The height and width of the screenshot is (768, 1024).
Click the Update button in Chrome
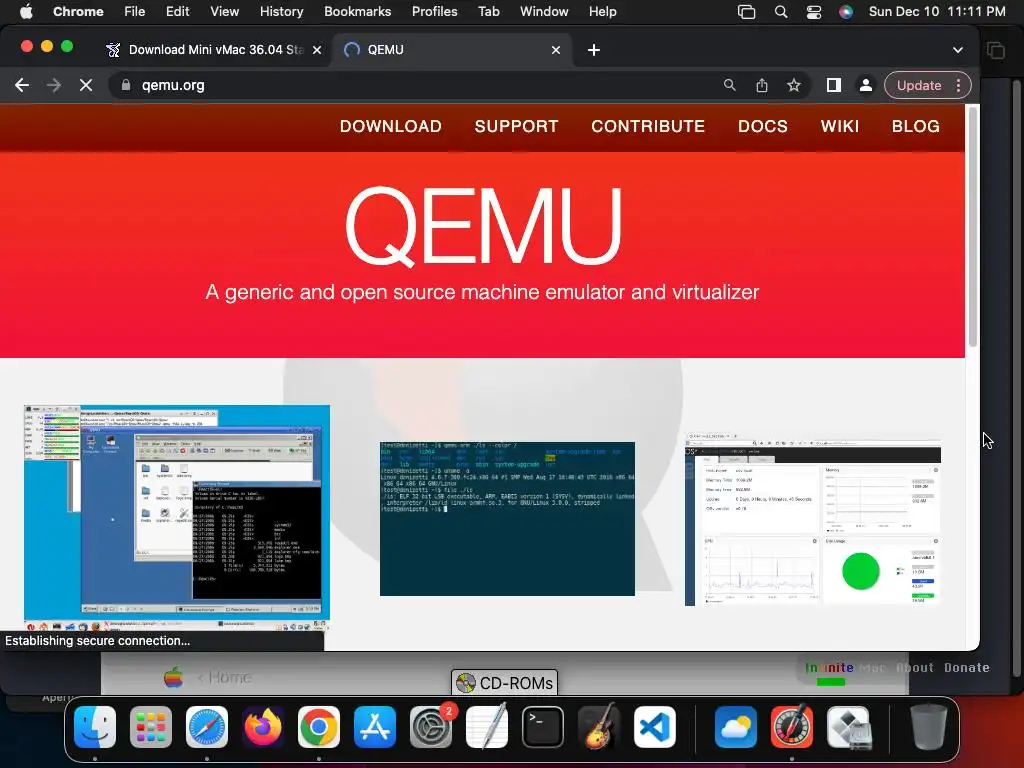point(919,86)
